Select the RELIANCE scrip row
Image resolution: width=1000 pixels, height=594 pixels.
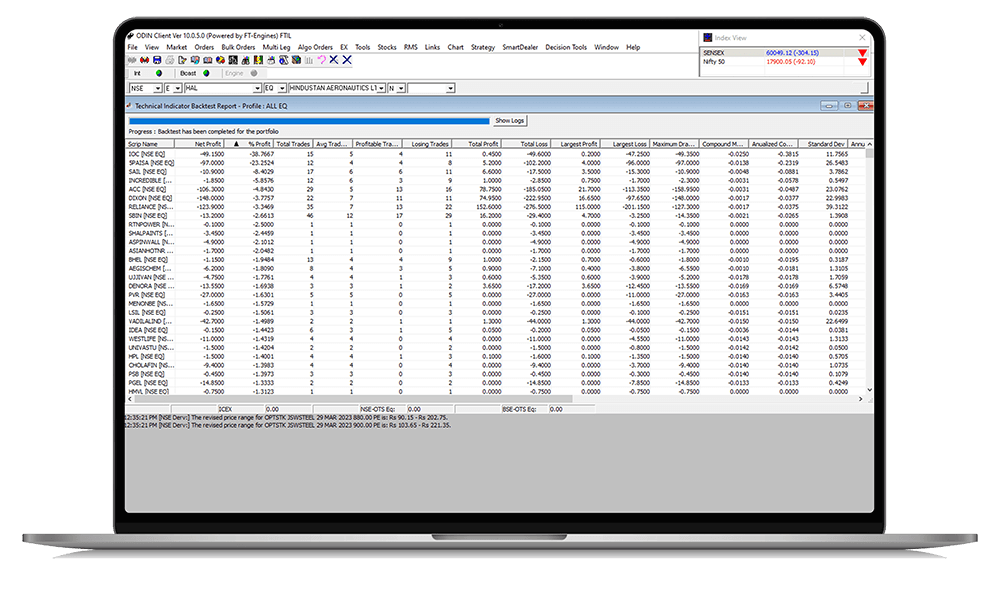496,207
